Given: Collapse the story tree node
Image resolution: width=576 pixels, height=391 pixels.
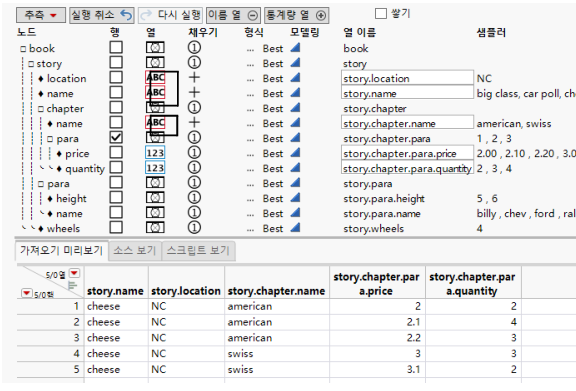Looking at the screenshot, I should 31,64.
